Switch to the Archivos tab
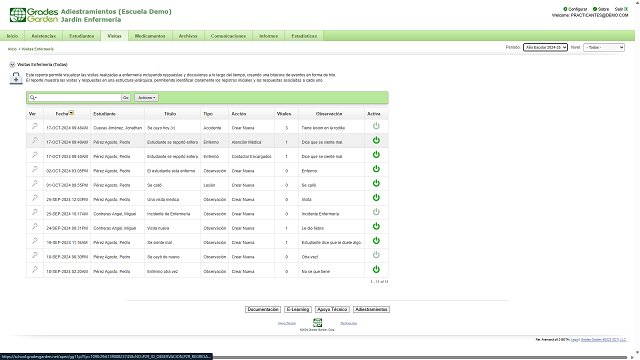Screen dimensions: 640x360 [x=188, y=36]
